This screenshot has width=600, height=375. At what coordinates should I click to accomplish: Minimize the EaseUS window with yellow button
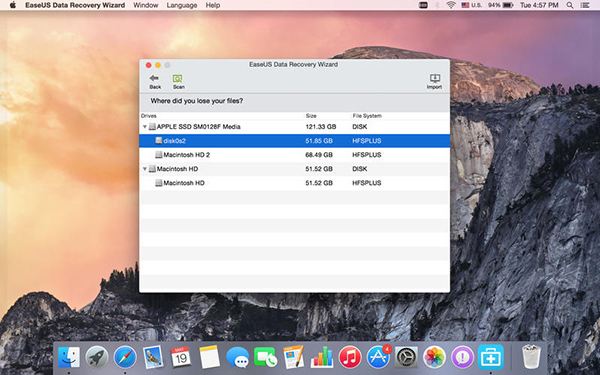[x=158, y=65]
